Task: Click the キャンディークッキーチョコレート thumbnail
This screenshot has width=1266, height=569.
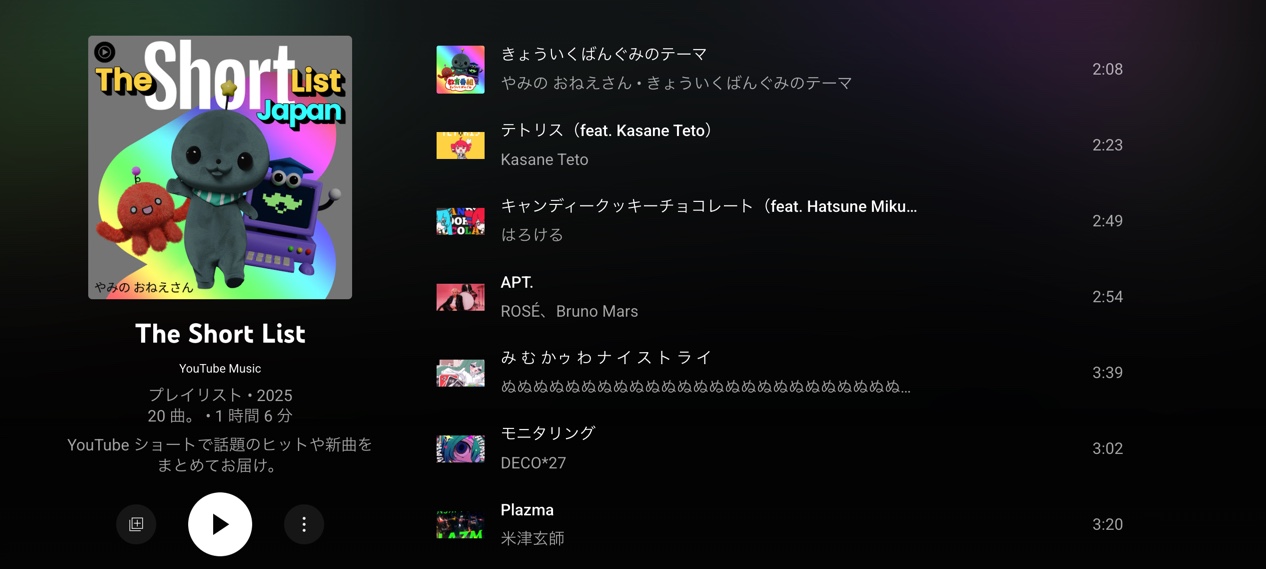Action: click(x=460, y=221)
